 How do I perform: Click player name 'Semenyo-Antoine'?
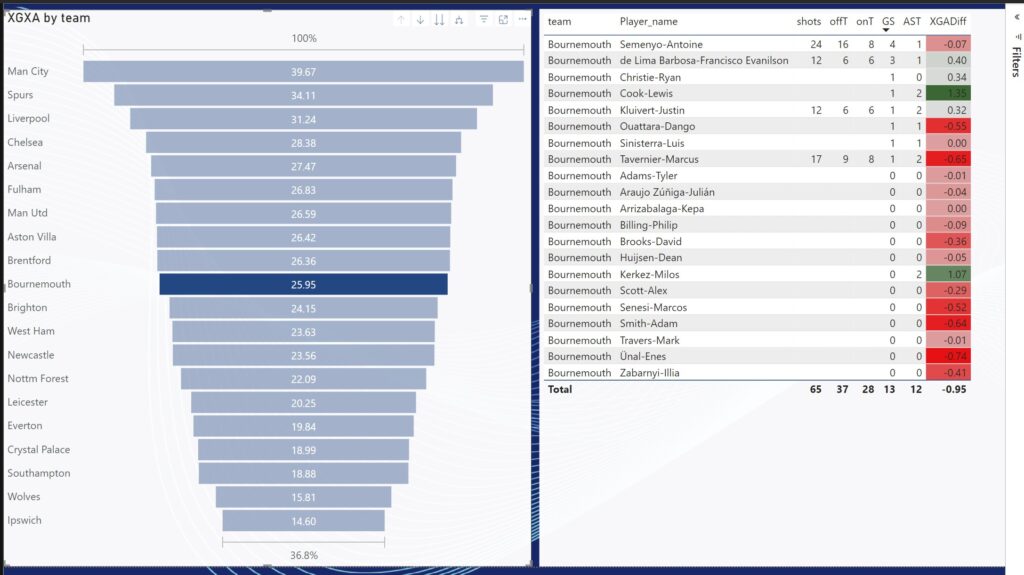point(661,44)
